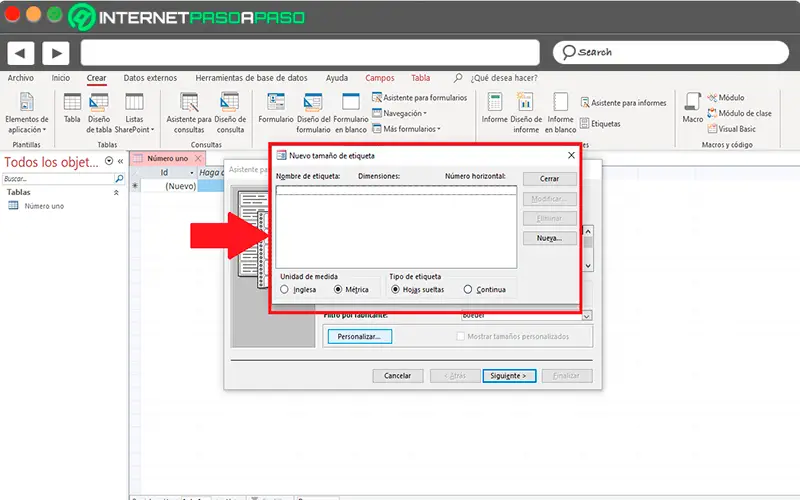
Task: Click the browser forward arrow button
Action: coord(56,53)
